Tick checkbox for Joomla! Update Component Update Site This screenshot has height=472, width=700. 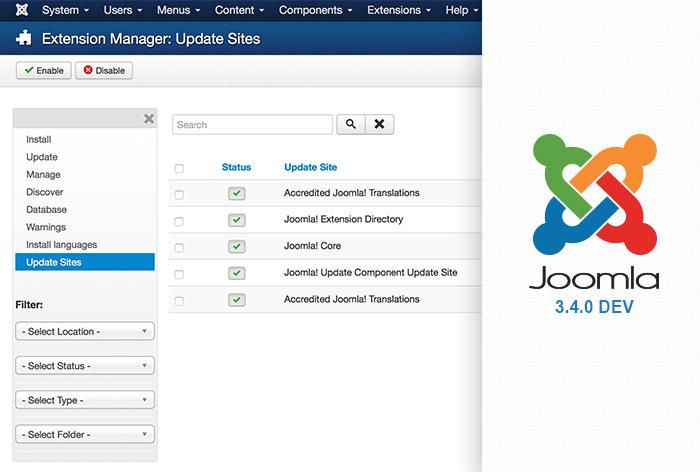pos(179,275)
